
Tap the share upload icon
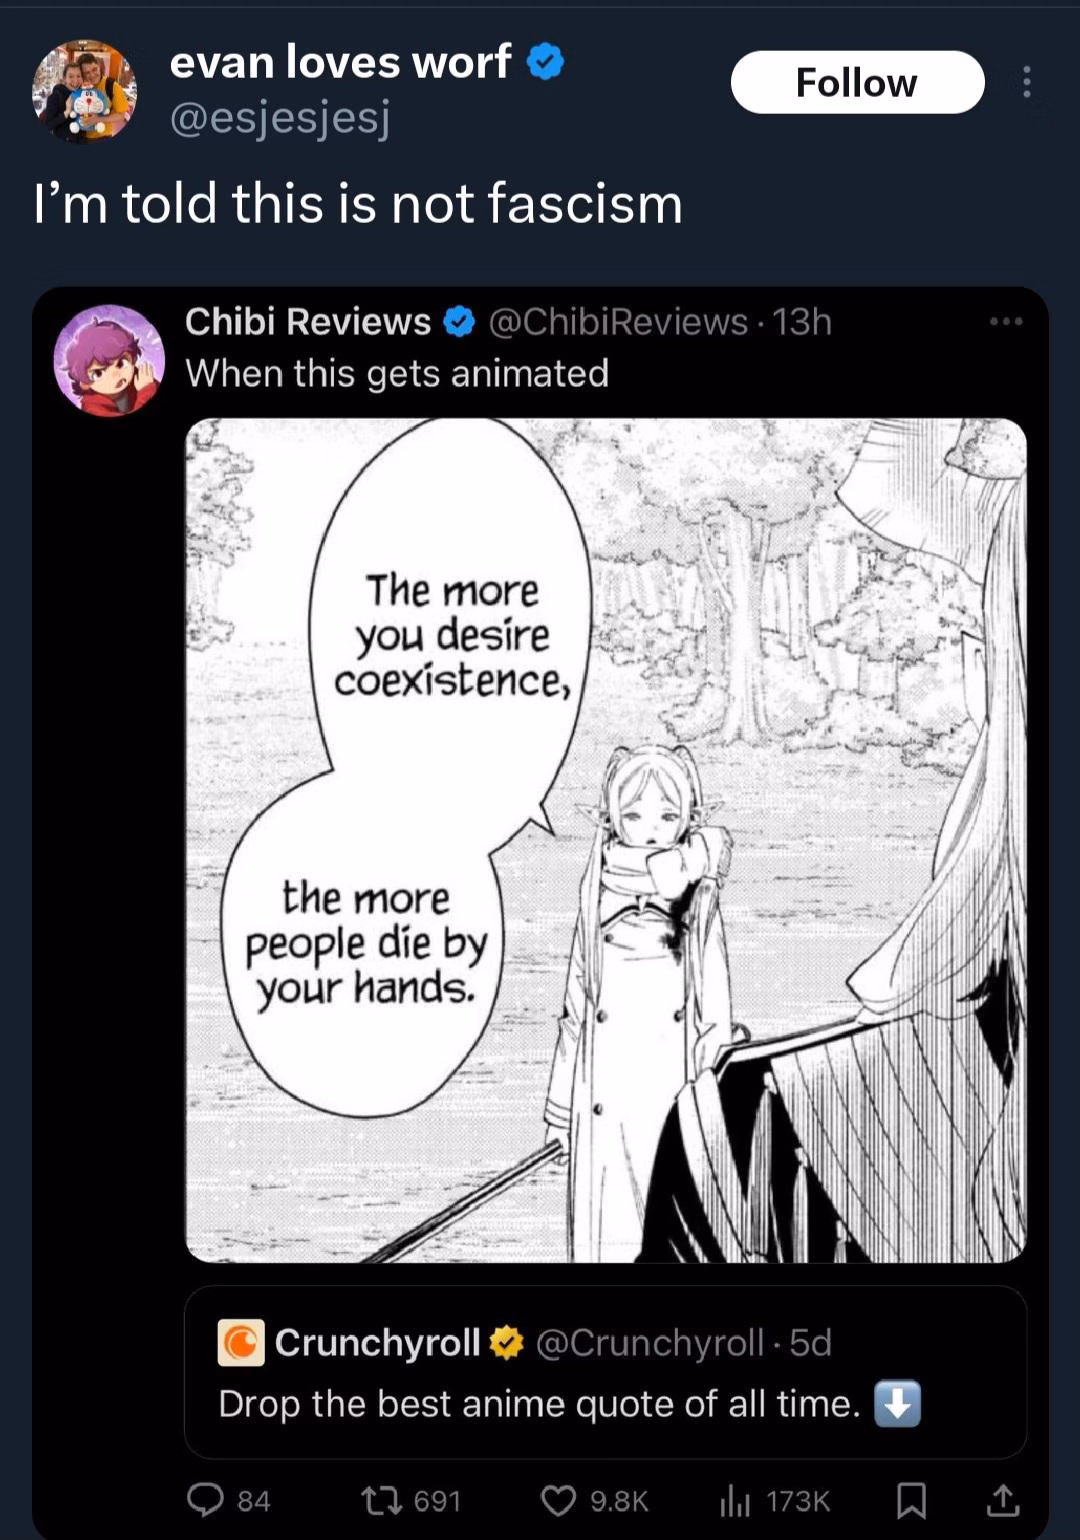click(x=1003, y=1499)
